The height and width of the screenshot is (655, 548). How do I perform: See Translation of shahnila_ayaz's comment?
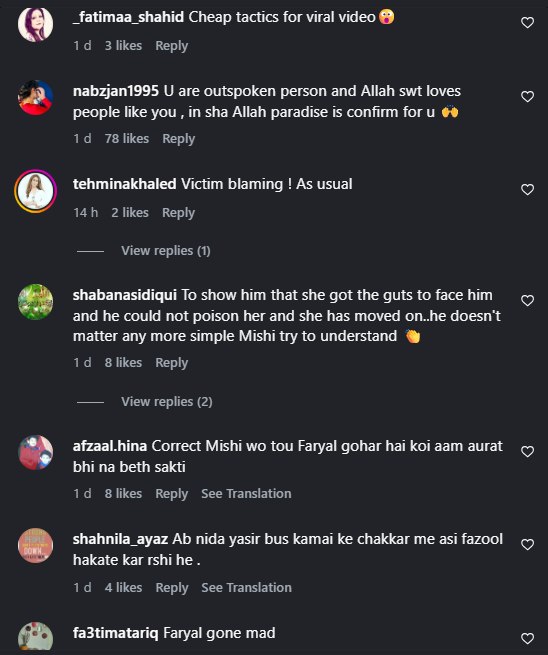(246, 588)
